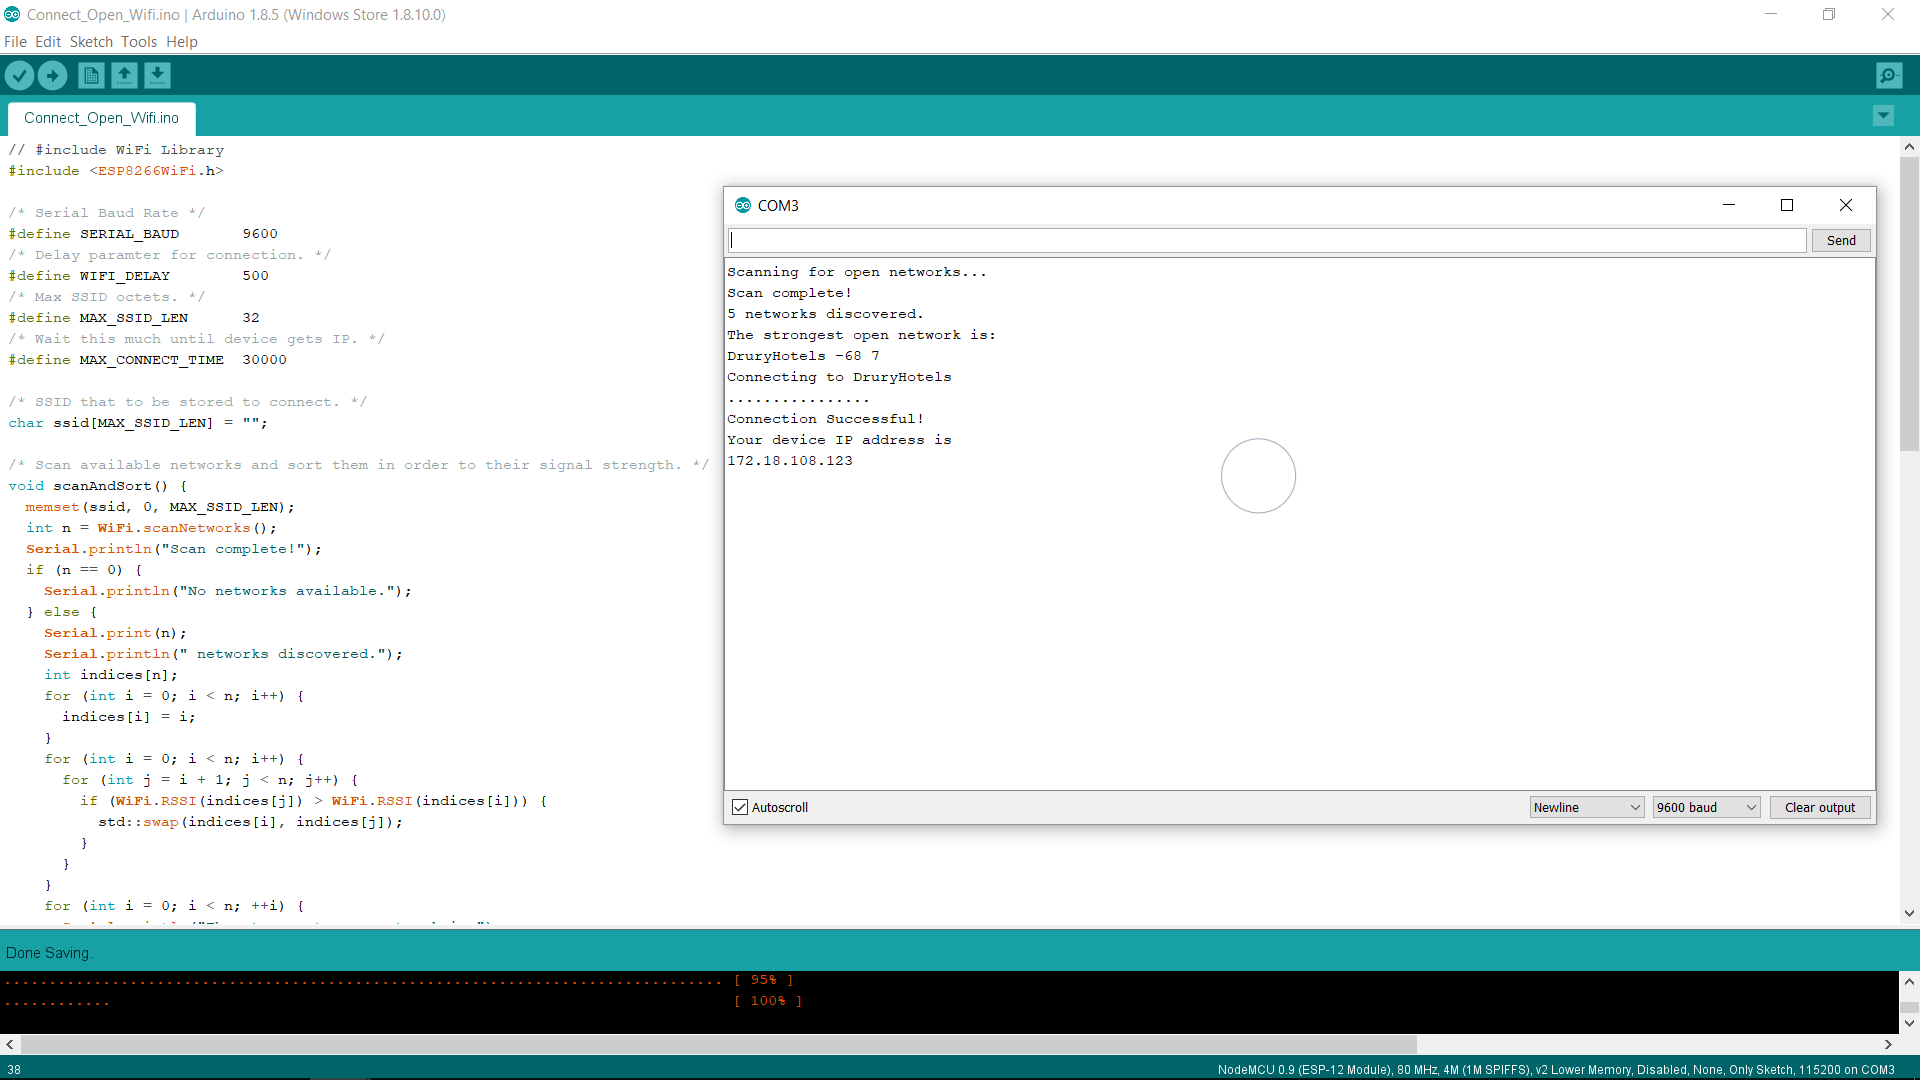Click the New sketch icon
1920x1080 pixels.
[x=91, y=75]
